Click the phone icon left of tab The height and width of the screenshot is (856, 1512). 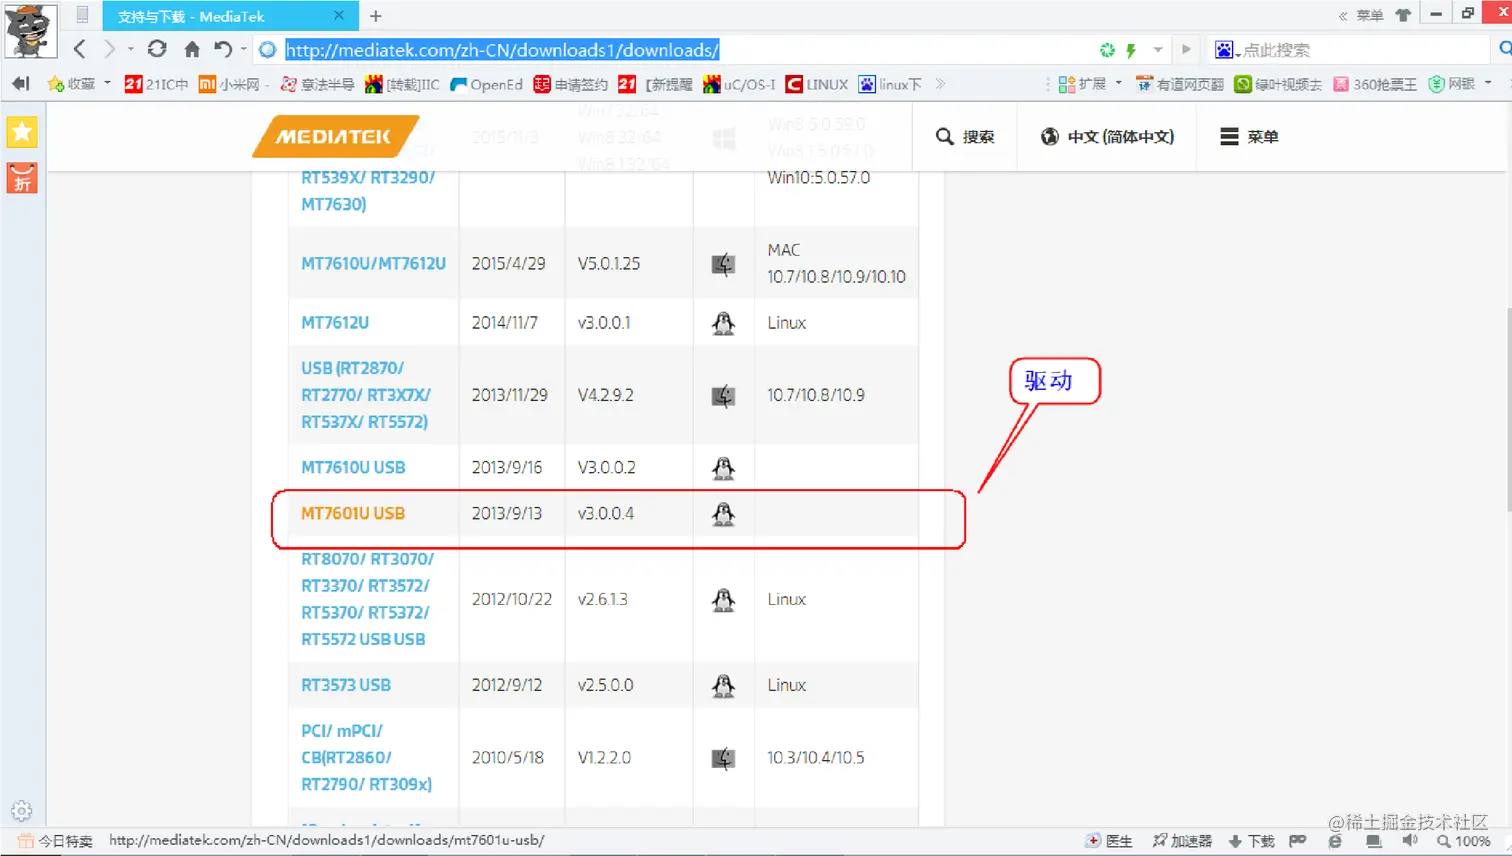tap(83, 15)
